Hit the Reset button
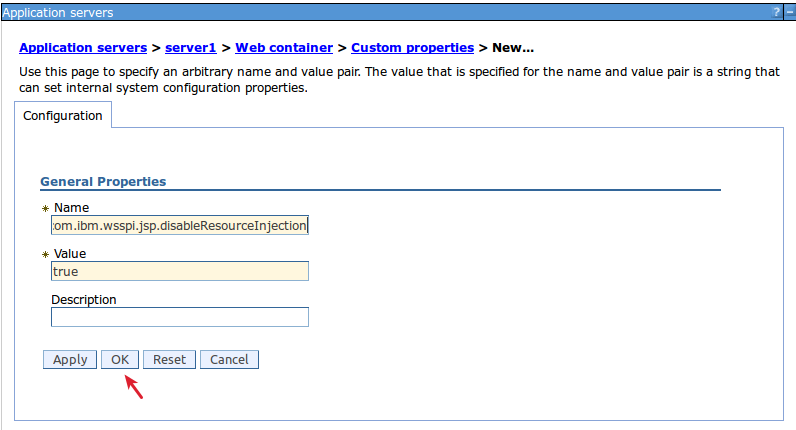The image size is (796, 430). 169,360
